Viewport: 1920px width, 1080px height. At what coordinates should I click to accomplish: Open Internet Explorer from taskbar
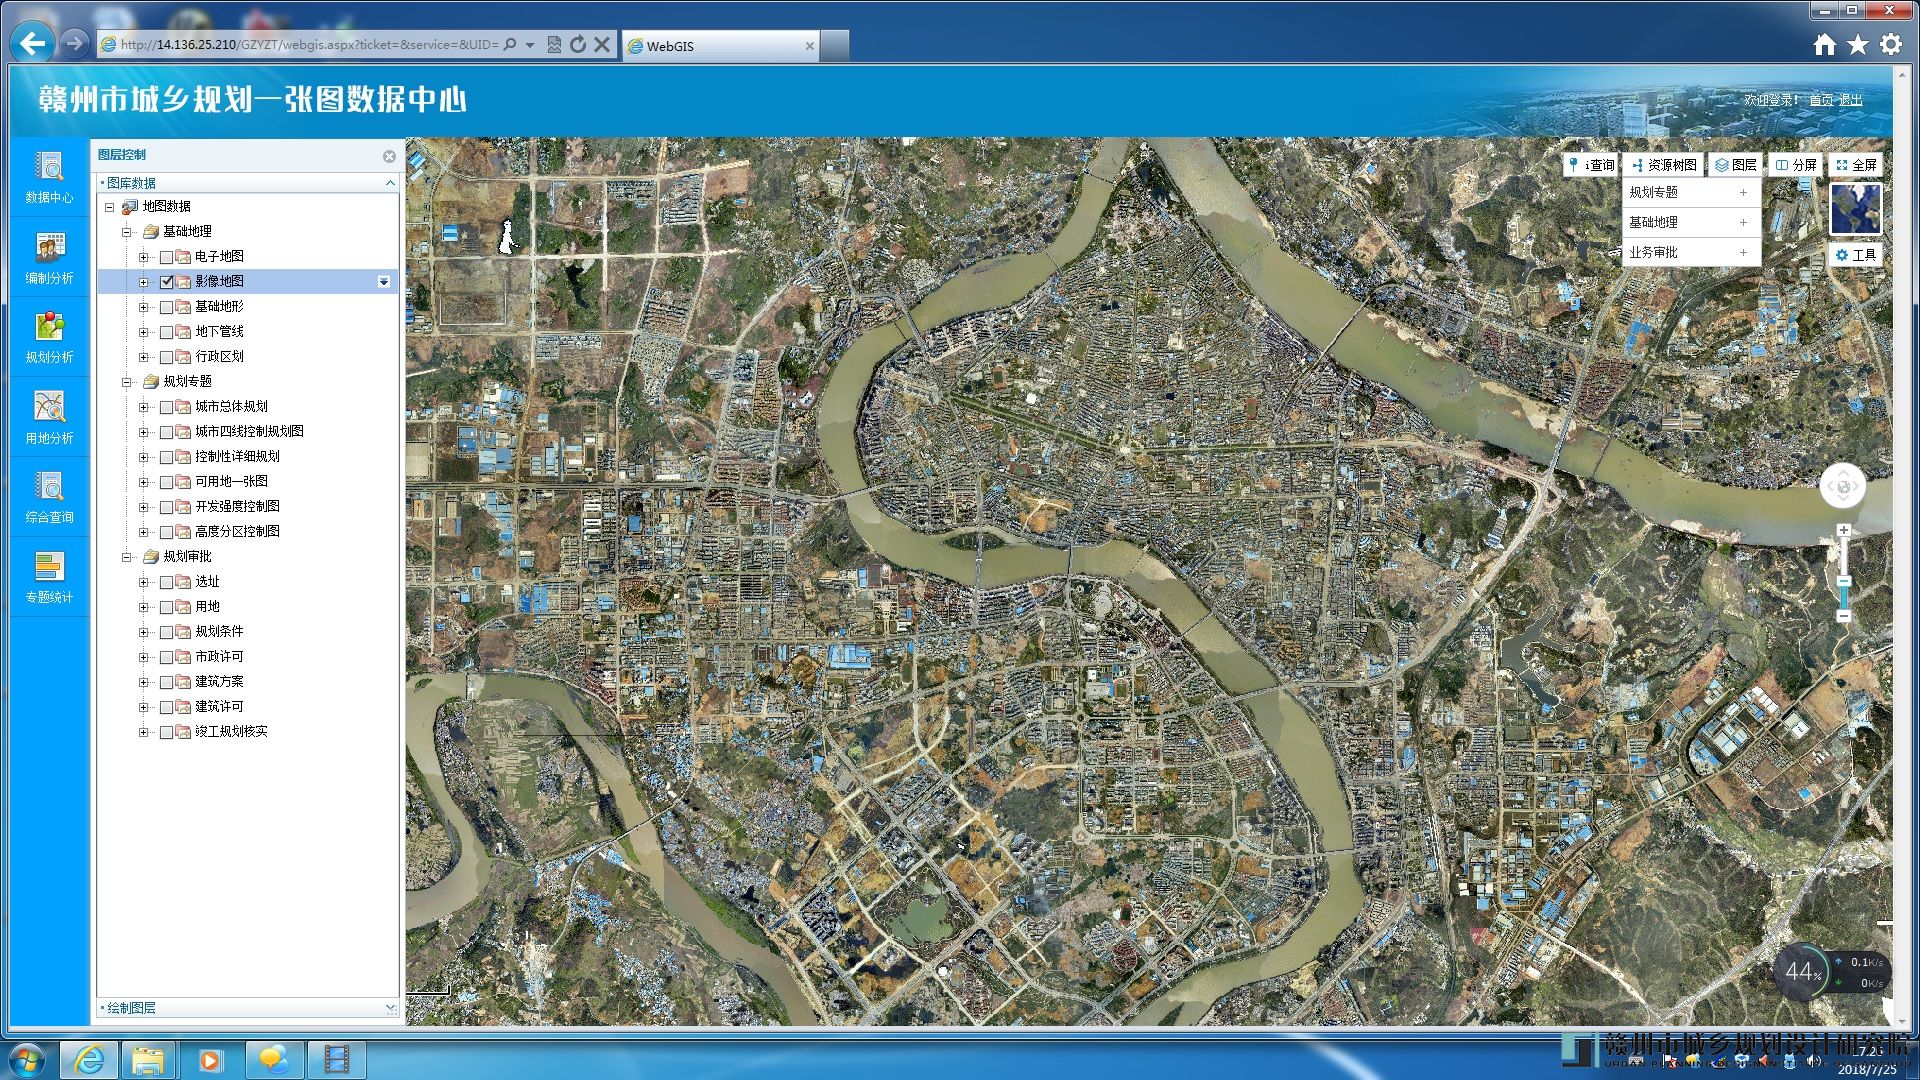pos(89,1059)
